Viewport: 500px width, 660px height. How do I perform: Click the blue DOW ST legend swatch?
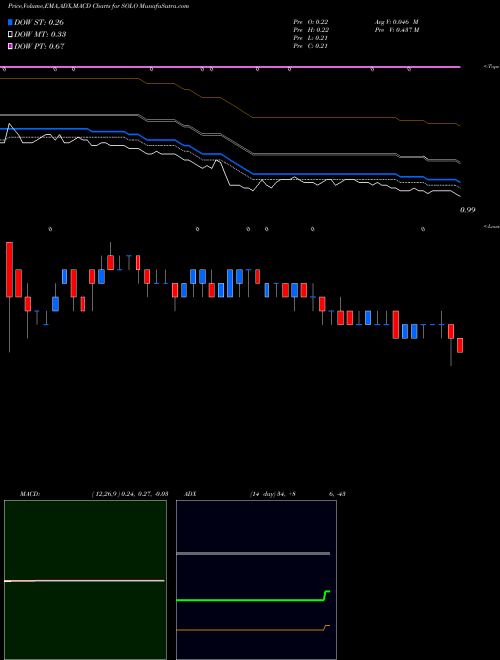click(10, 22)
